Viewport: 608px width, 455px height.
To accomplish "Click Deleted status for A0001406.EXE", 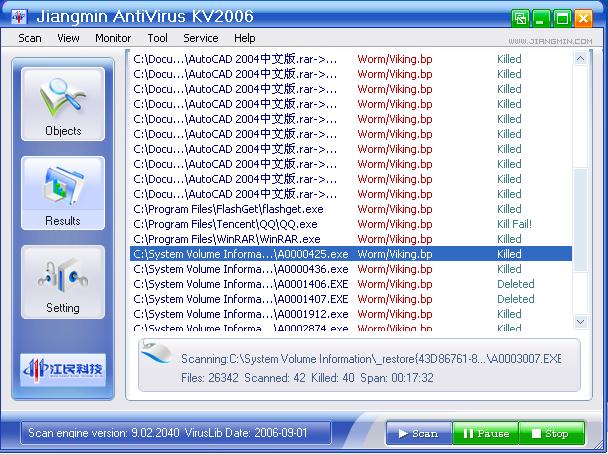I will click(516, 284).
